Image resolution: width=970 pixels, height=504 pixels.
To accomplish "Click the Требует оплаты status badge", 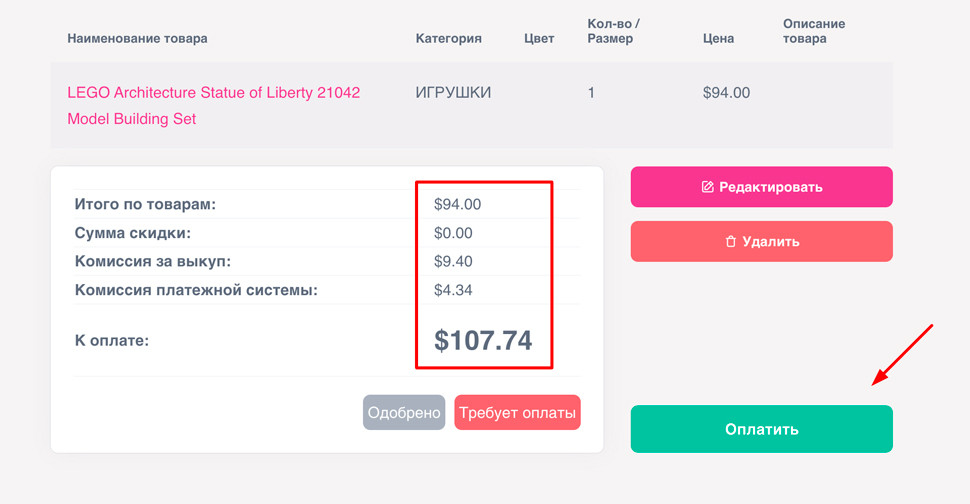I will pyautogui.click(x=517, y=412).
